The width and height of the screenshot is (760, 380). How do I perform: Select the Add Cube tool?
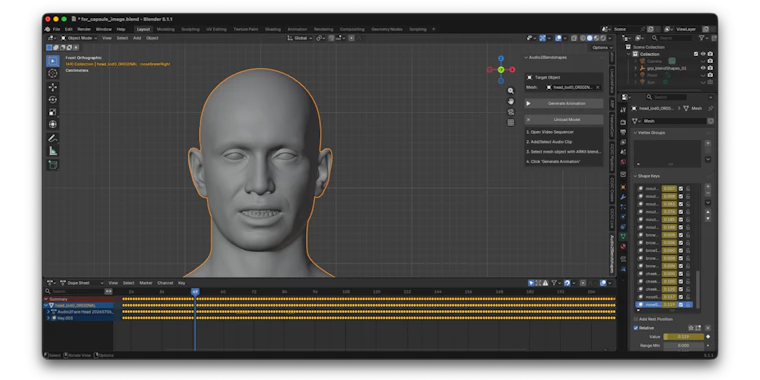[53, 165]
